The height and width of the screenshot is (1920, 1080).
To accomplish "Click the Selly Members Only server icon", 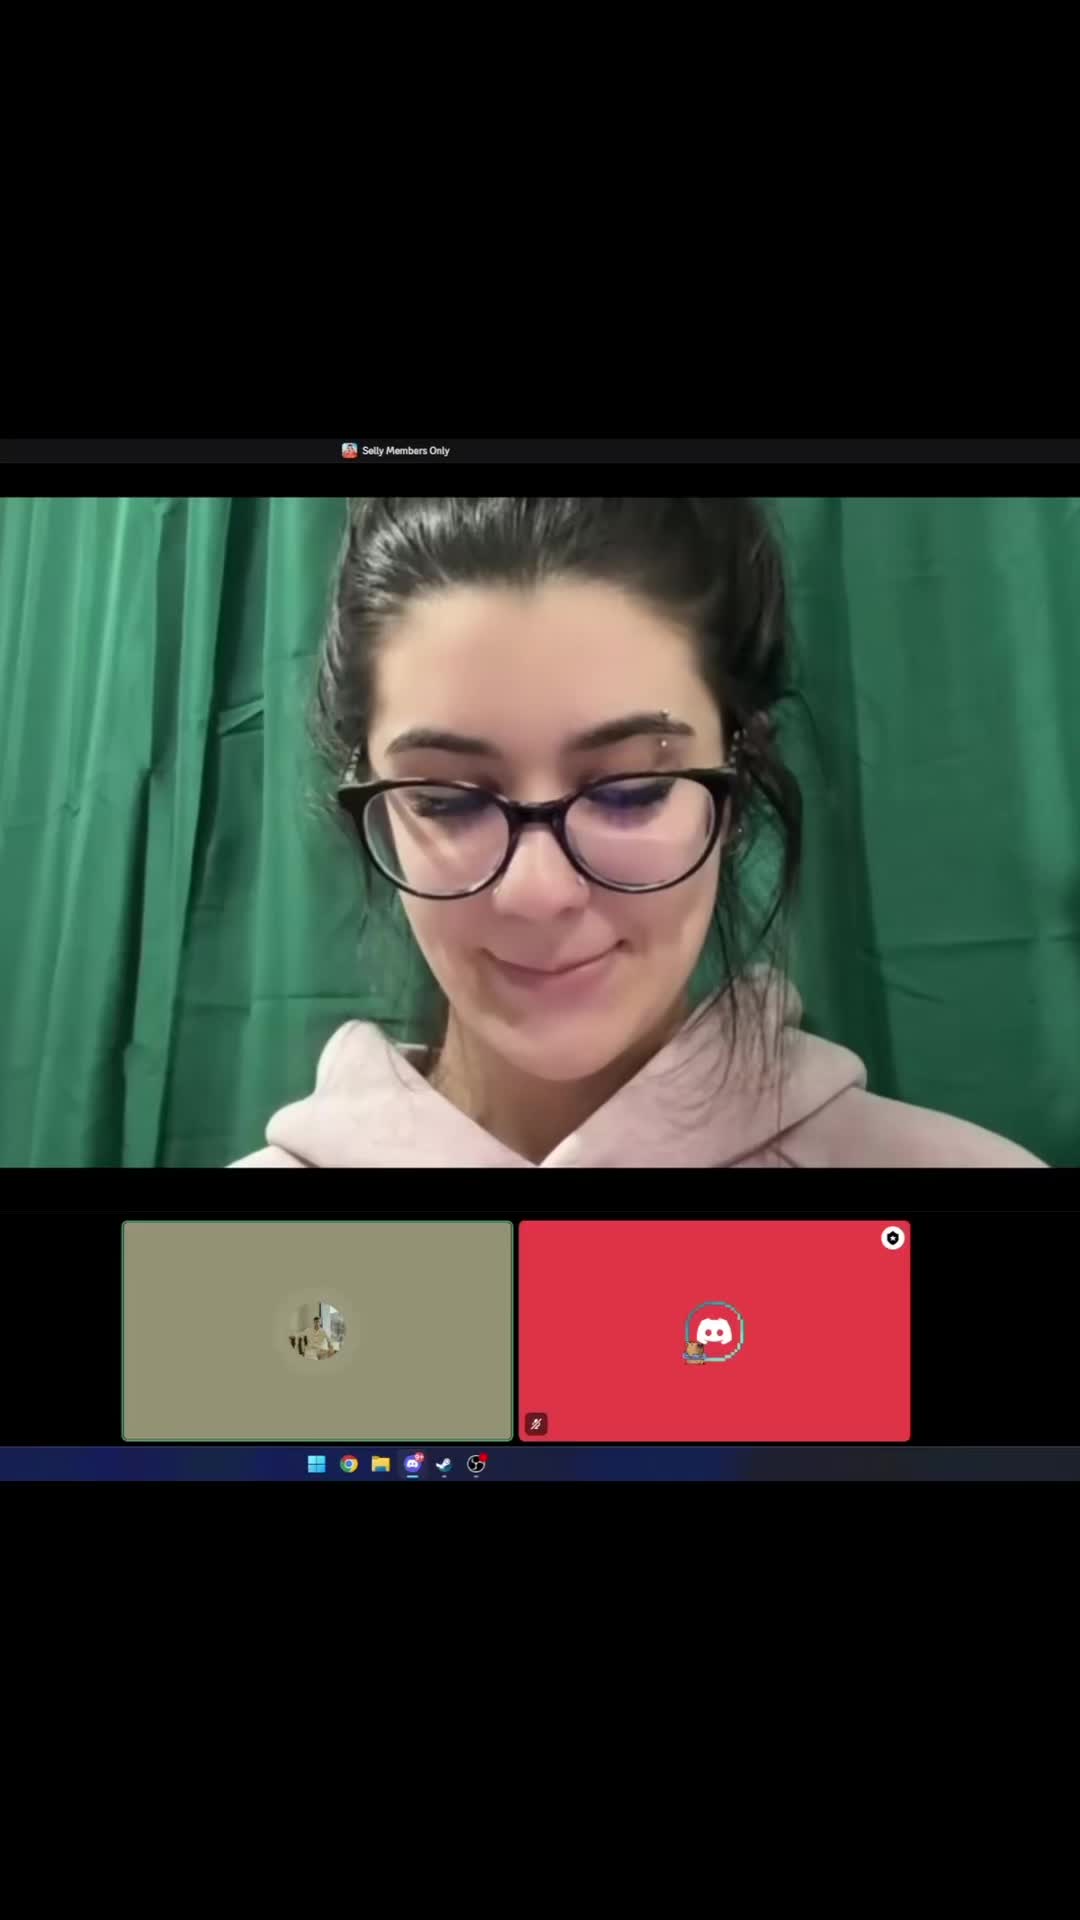I will click(349, 451).
